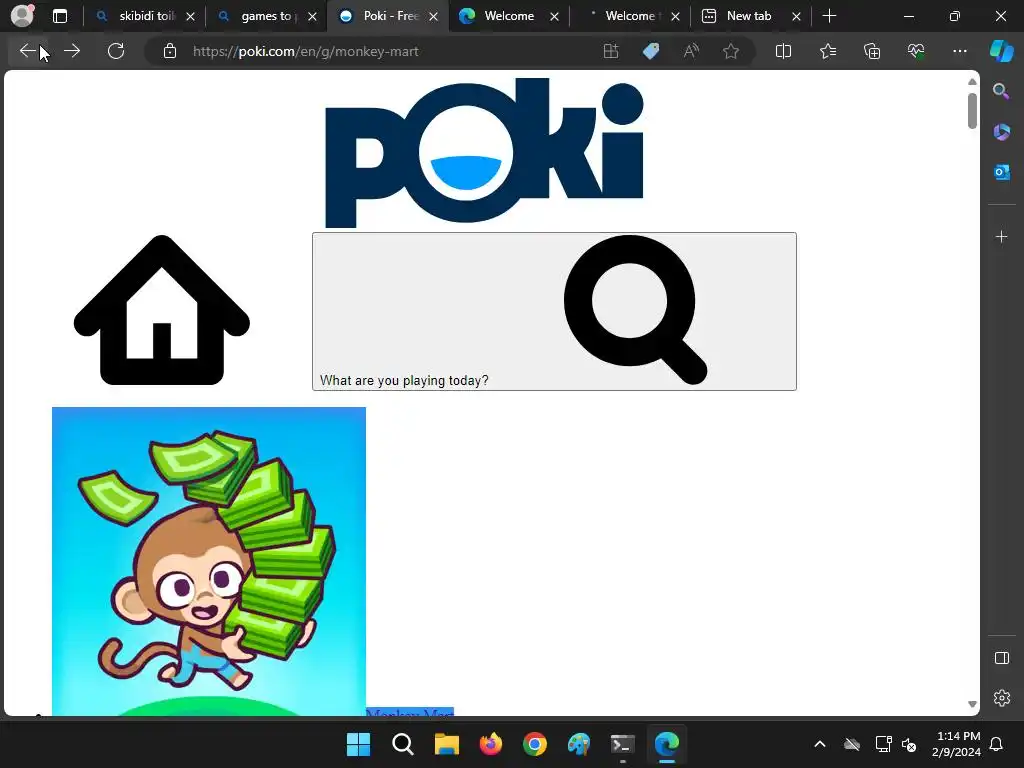Click the browser Forward arrow
The image size is (1024, 768).
72,51
